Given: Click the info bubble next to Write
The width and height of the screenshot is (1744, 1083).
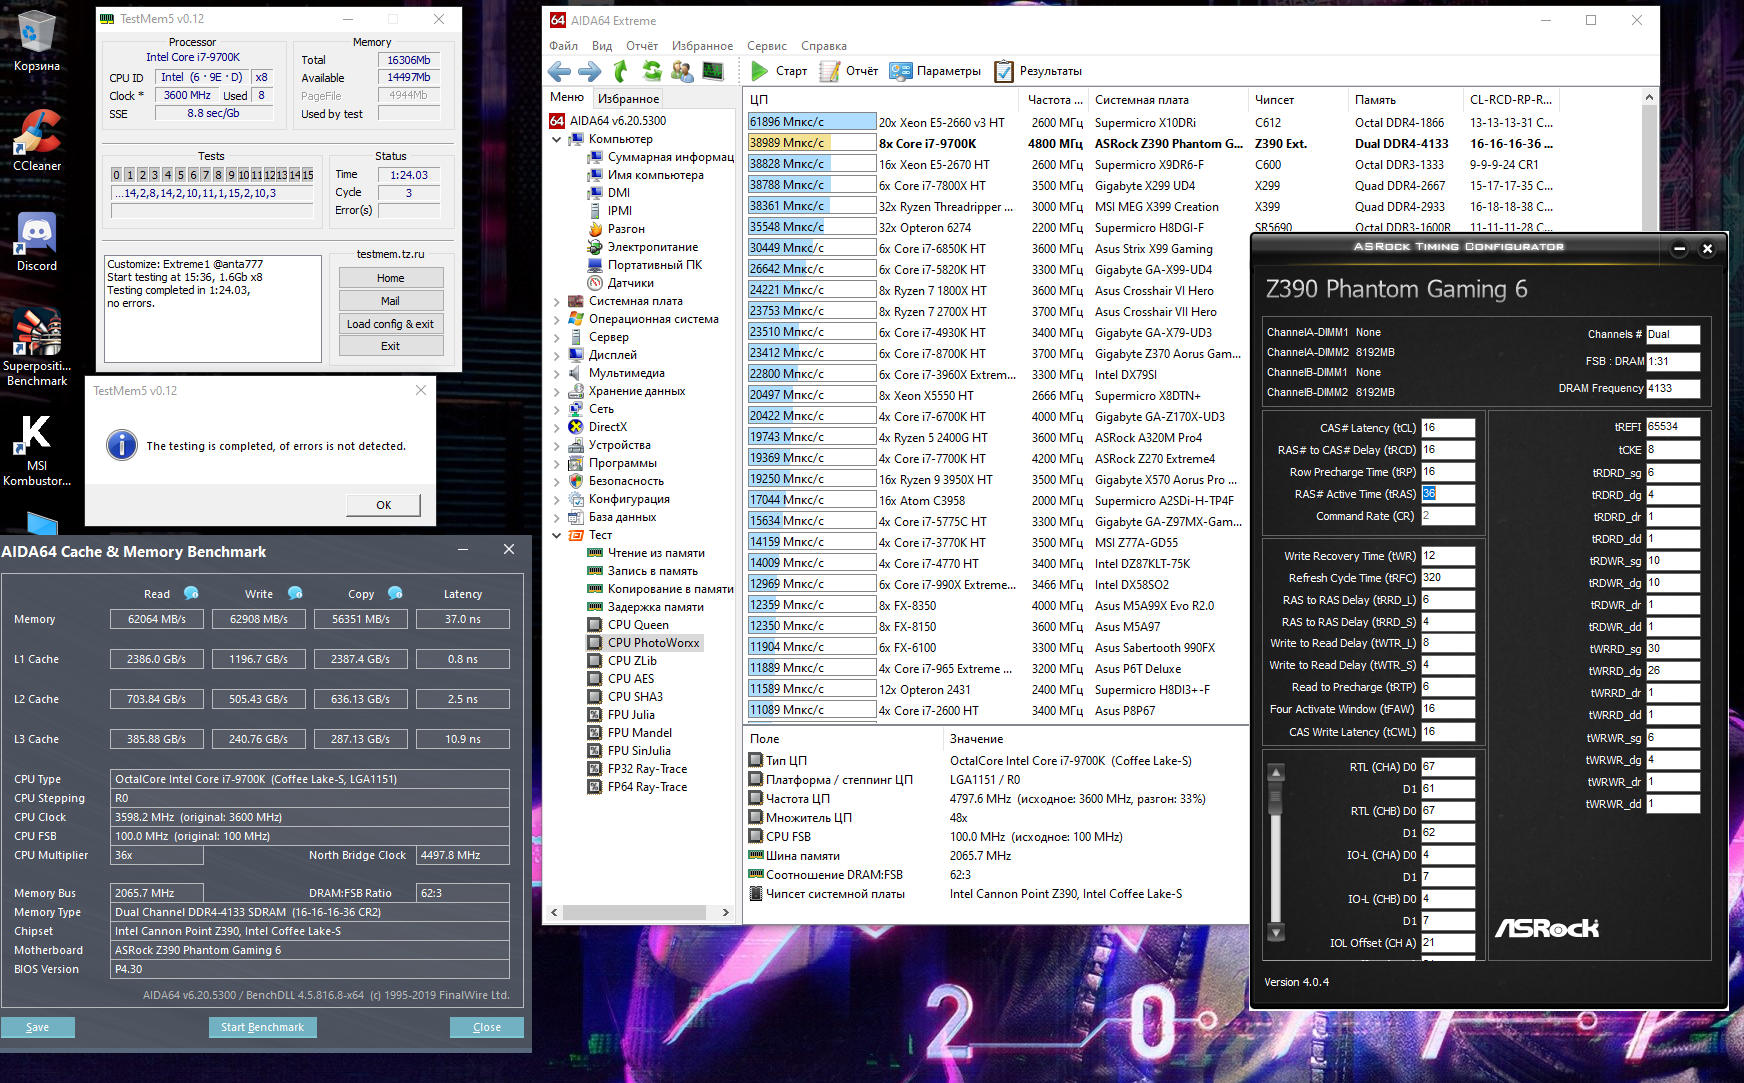Looking at the screenshot, I should coord(295,593).
